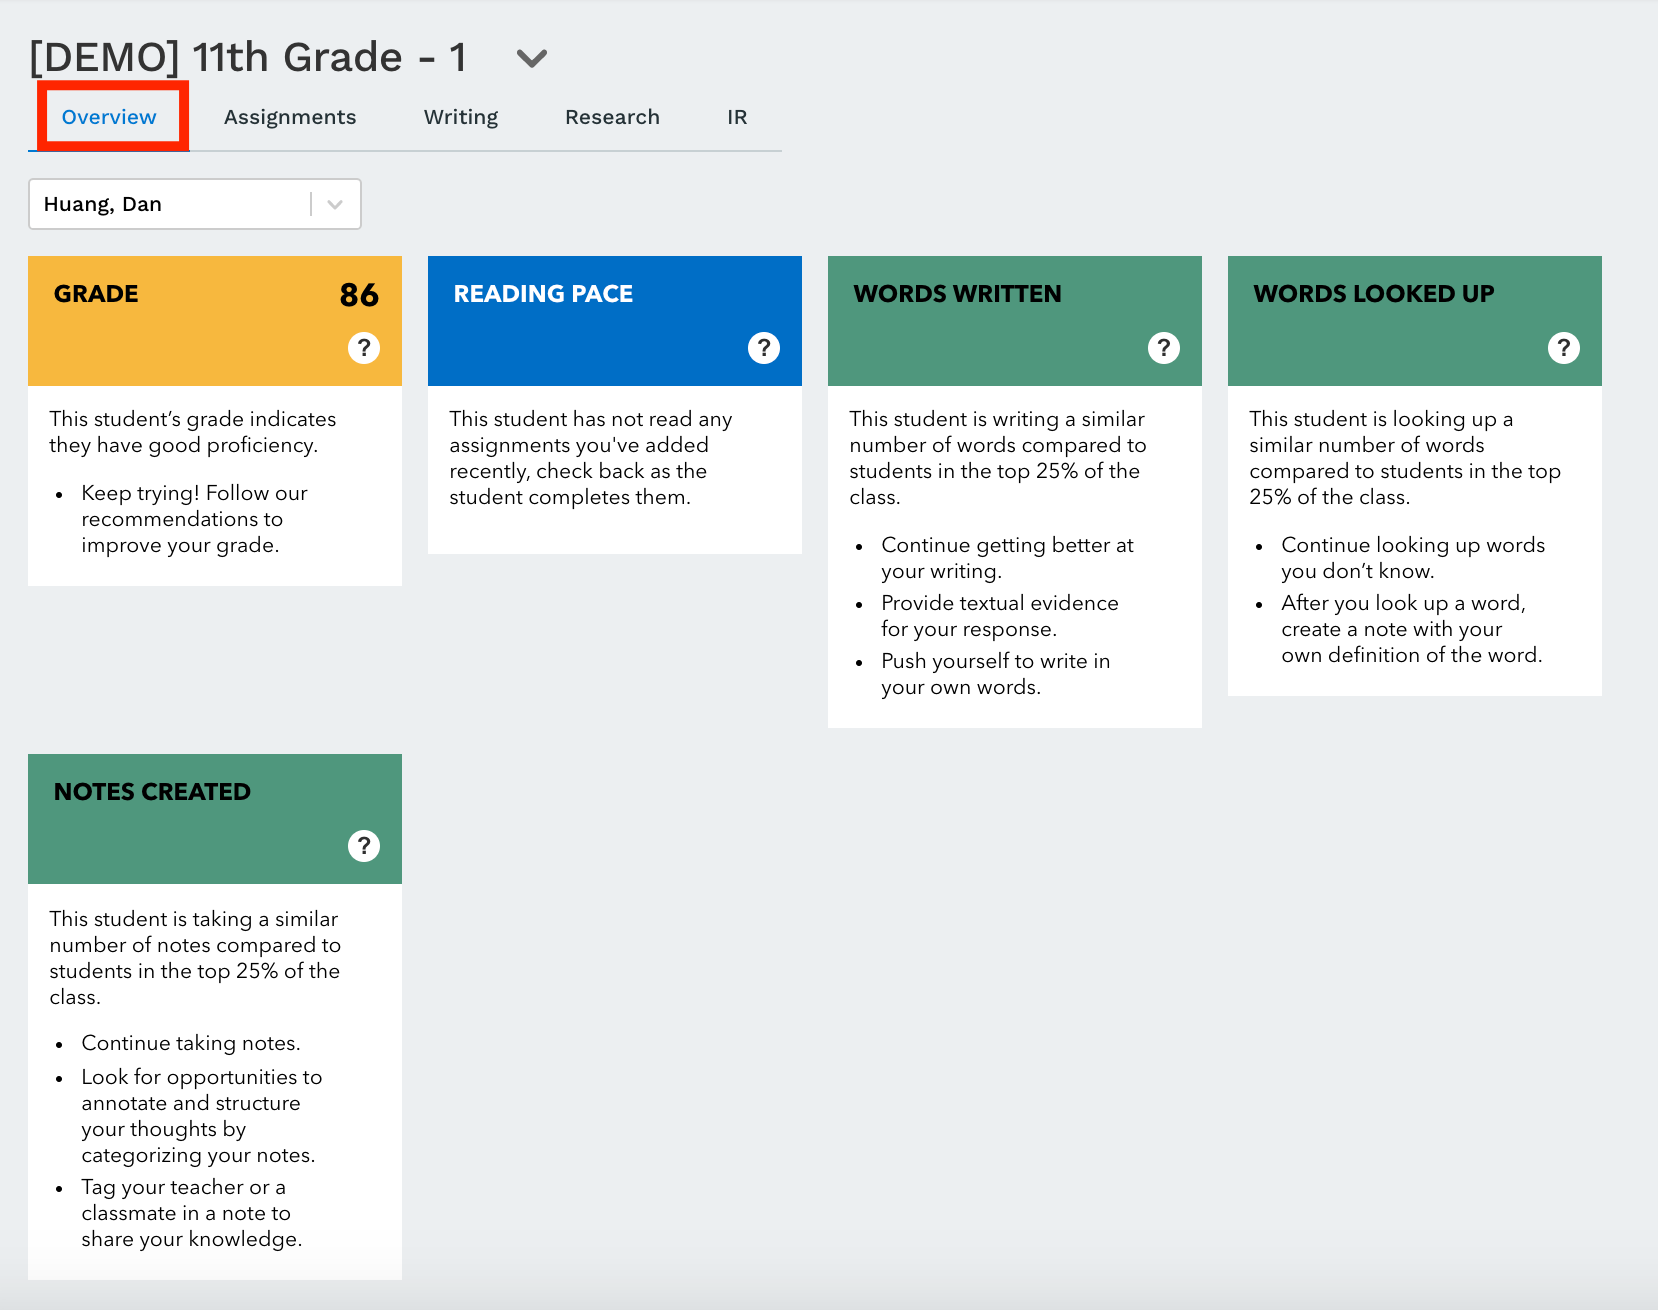This screenshot has height=1310, width=1658.
Task: Click the arrow in the student selector
Action: (x=335, y=204)
